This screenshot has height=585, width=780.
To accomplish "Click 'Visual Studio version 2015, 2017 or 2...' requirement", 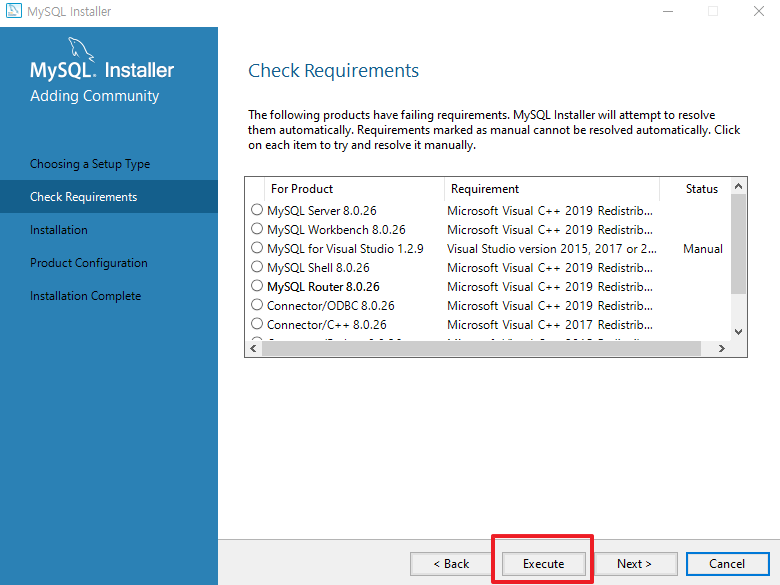I will (x=551, y=249).
